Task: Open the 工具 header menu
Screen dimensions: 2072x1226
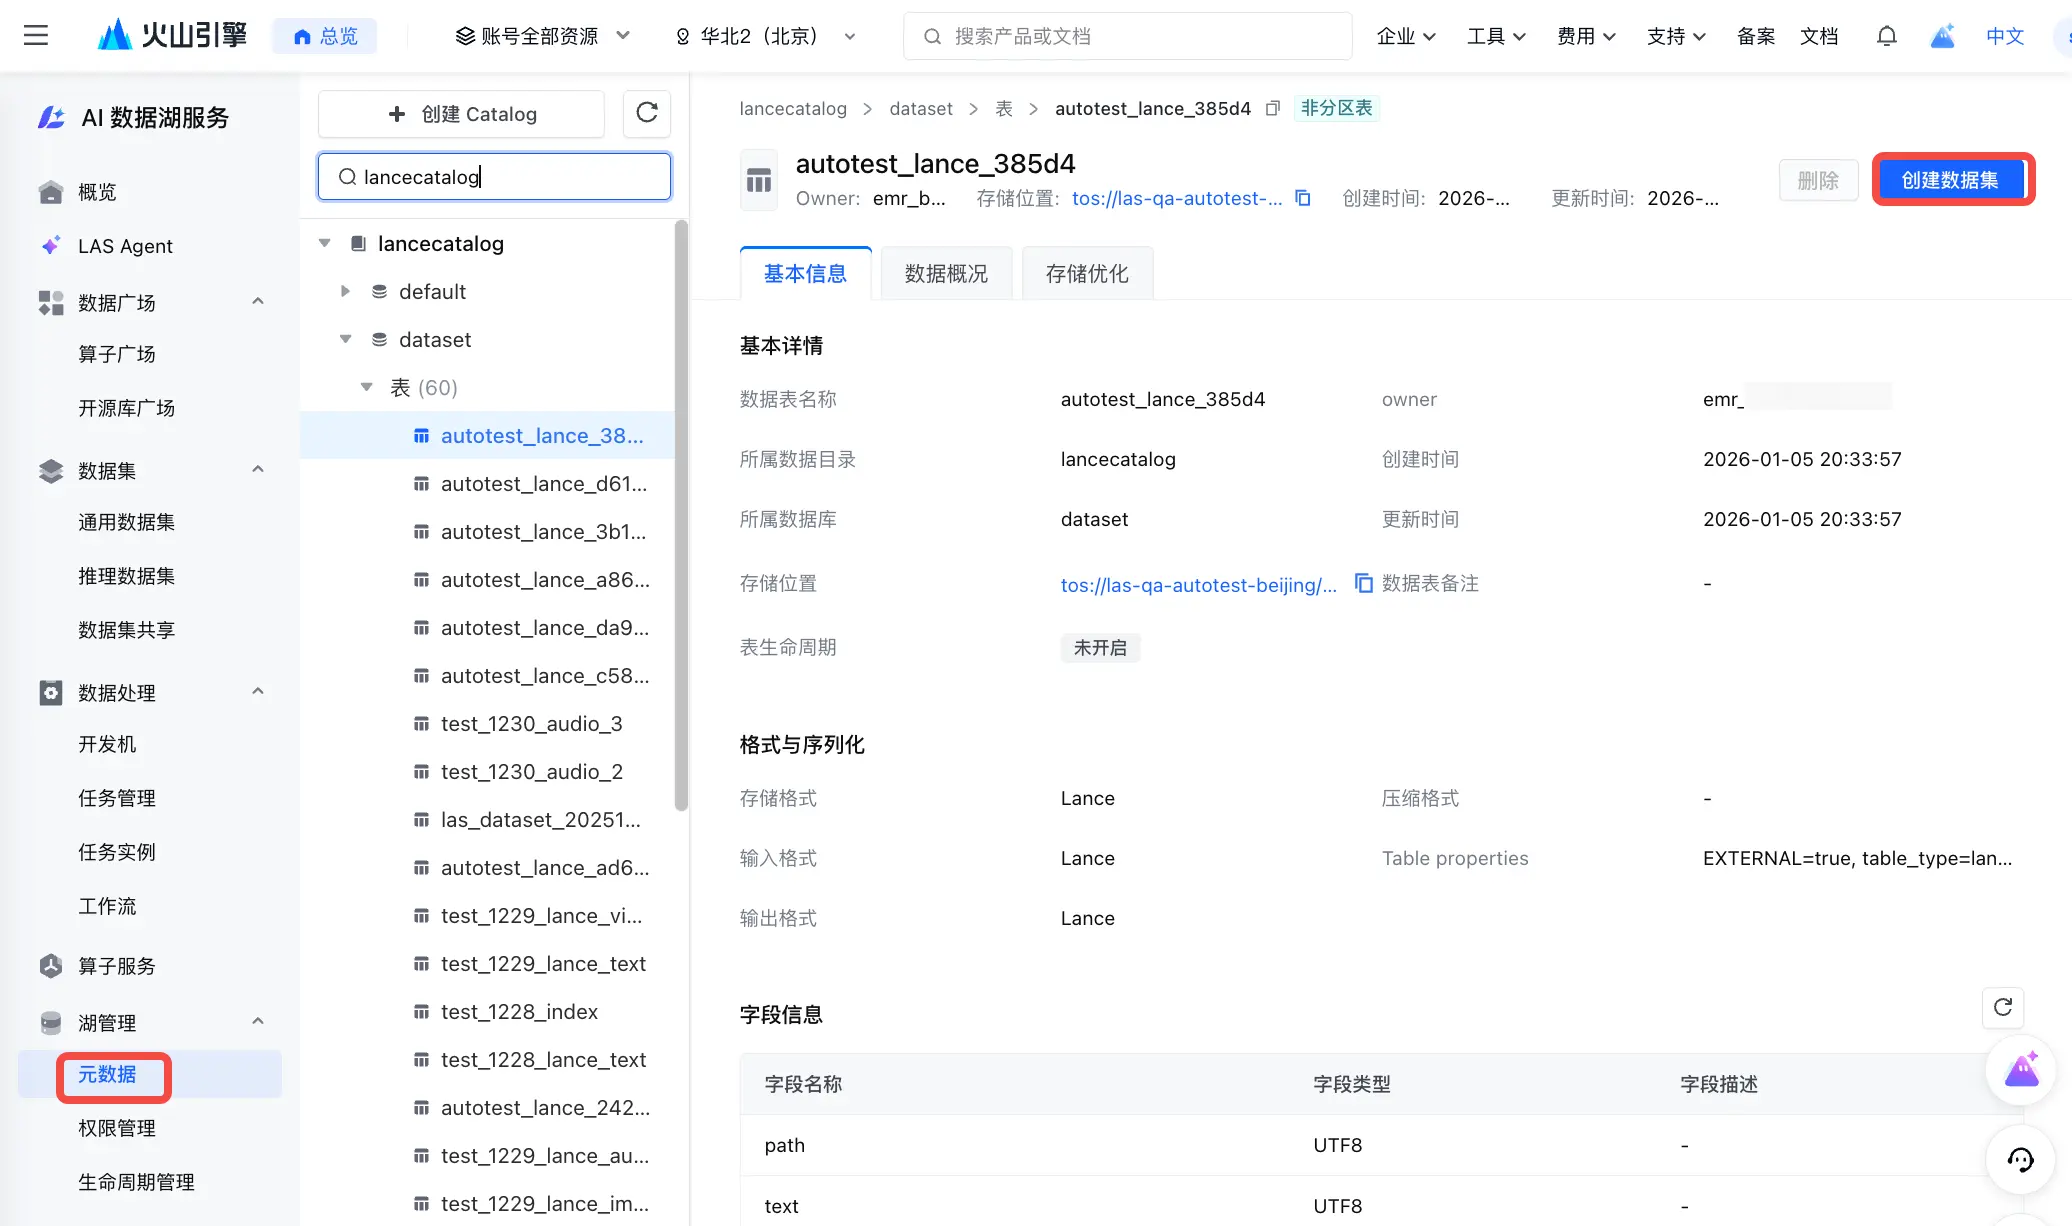Action: tap(1496, 36)
